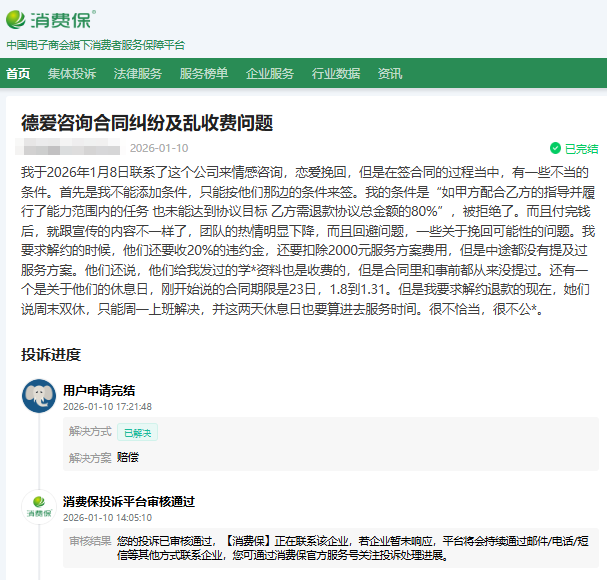607x580 pixels.
Task: Click the 消费保投诉平台审核通过 timeline entry
Action: 128,501
